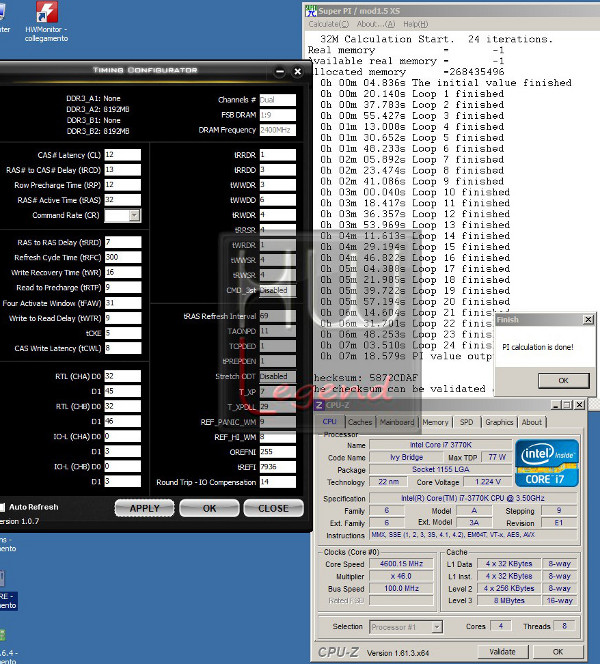Edit the Round Trip - IO Compensation field
Viewport: 600px width, 664px height.
(278, 482)
